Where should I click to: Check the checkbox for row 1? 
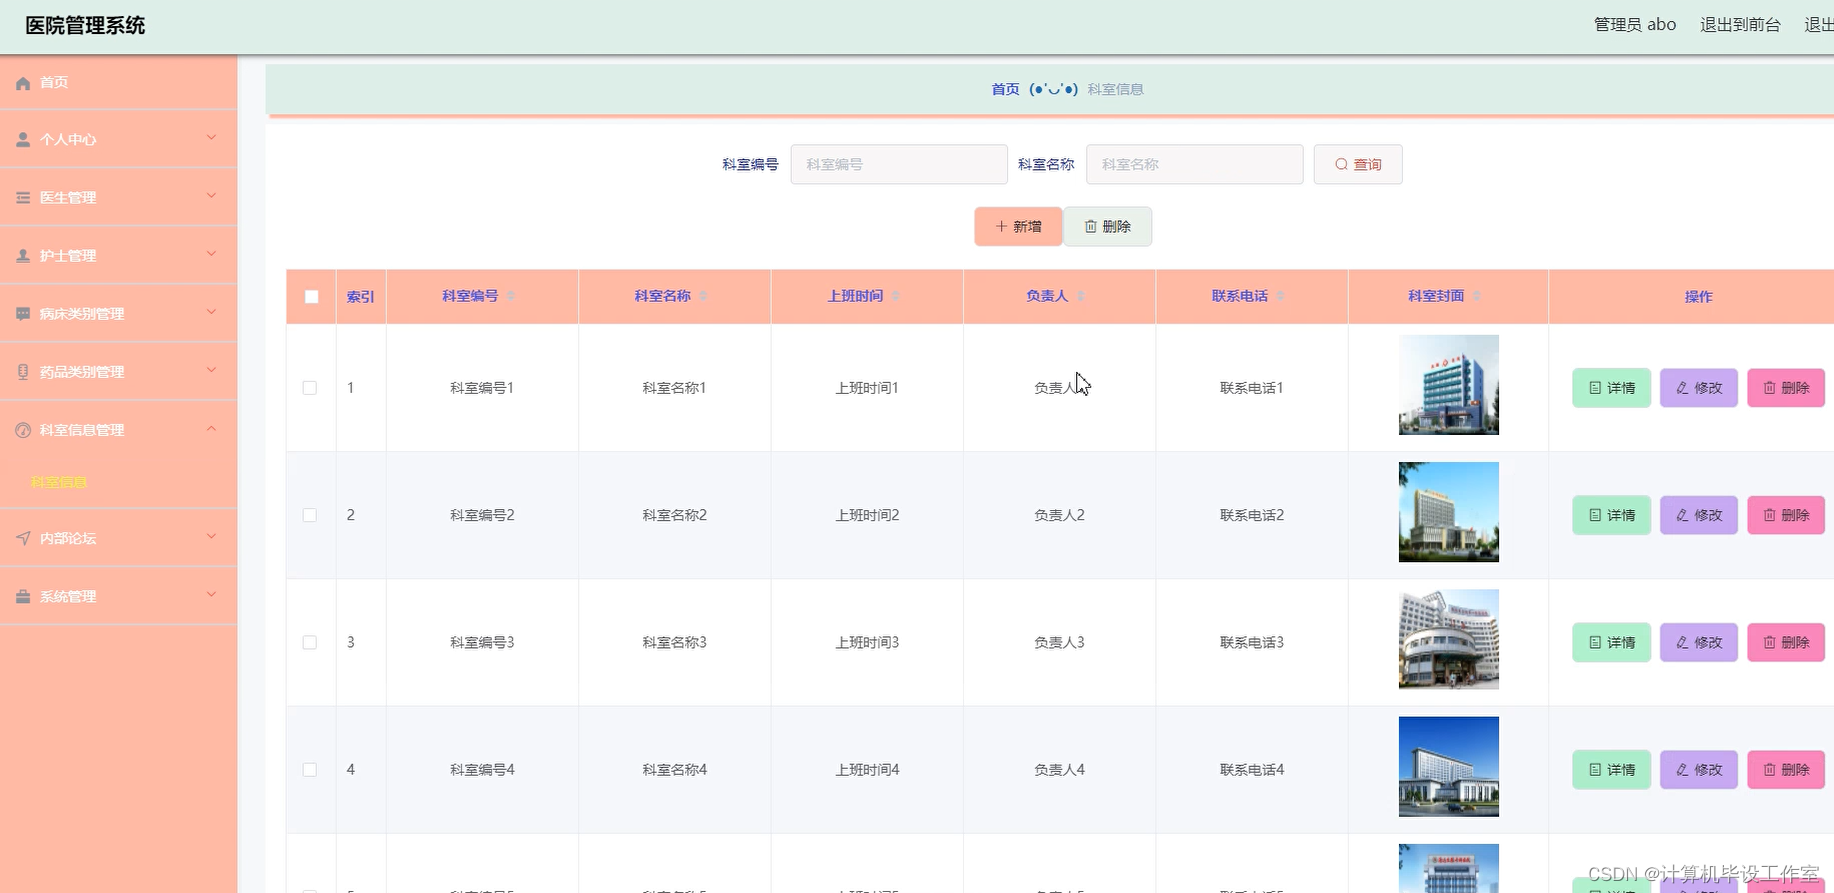pyautogui.click(x=310, y=388)
